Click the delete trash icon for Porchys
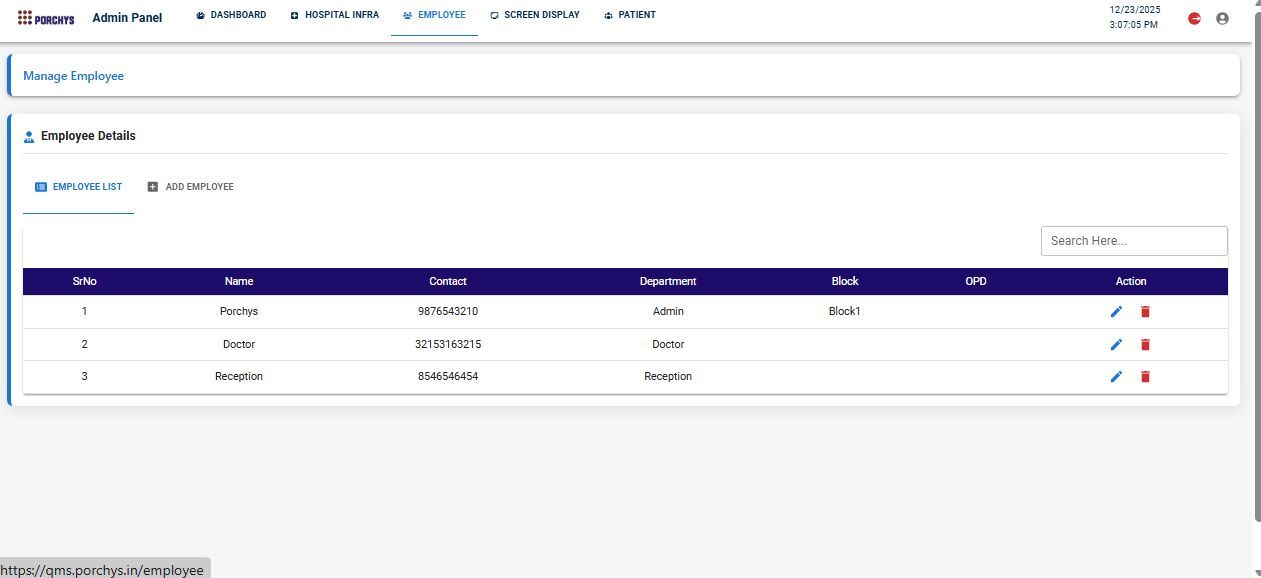Image resolution: width=1261 pixels, height=578 pixels. [1145, 311]
